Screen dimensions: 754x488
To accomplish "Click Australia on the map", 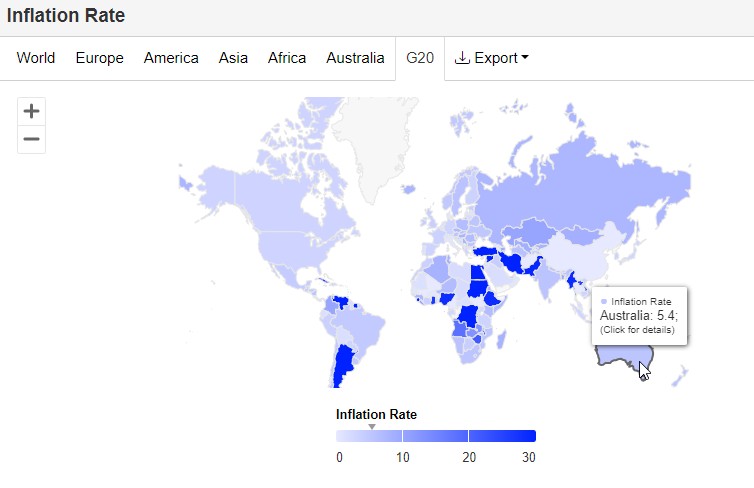I will click(x=618, y=356).
